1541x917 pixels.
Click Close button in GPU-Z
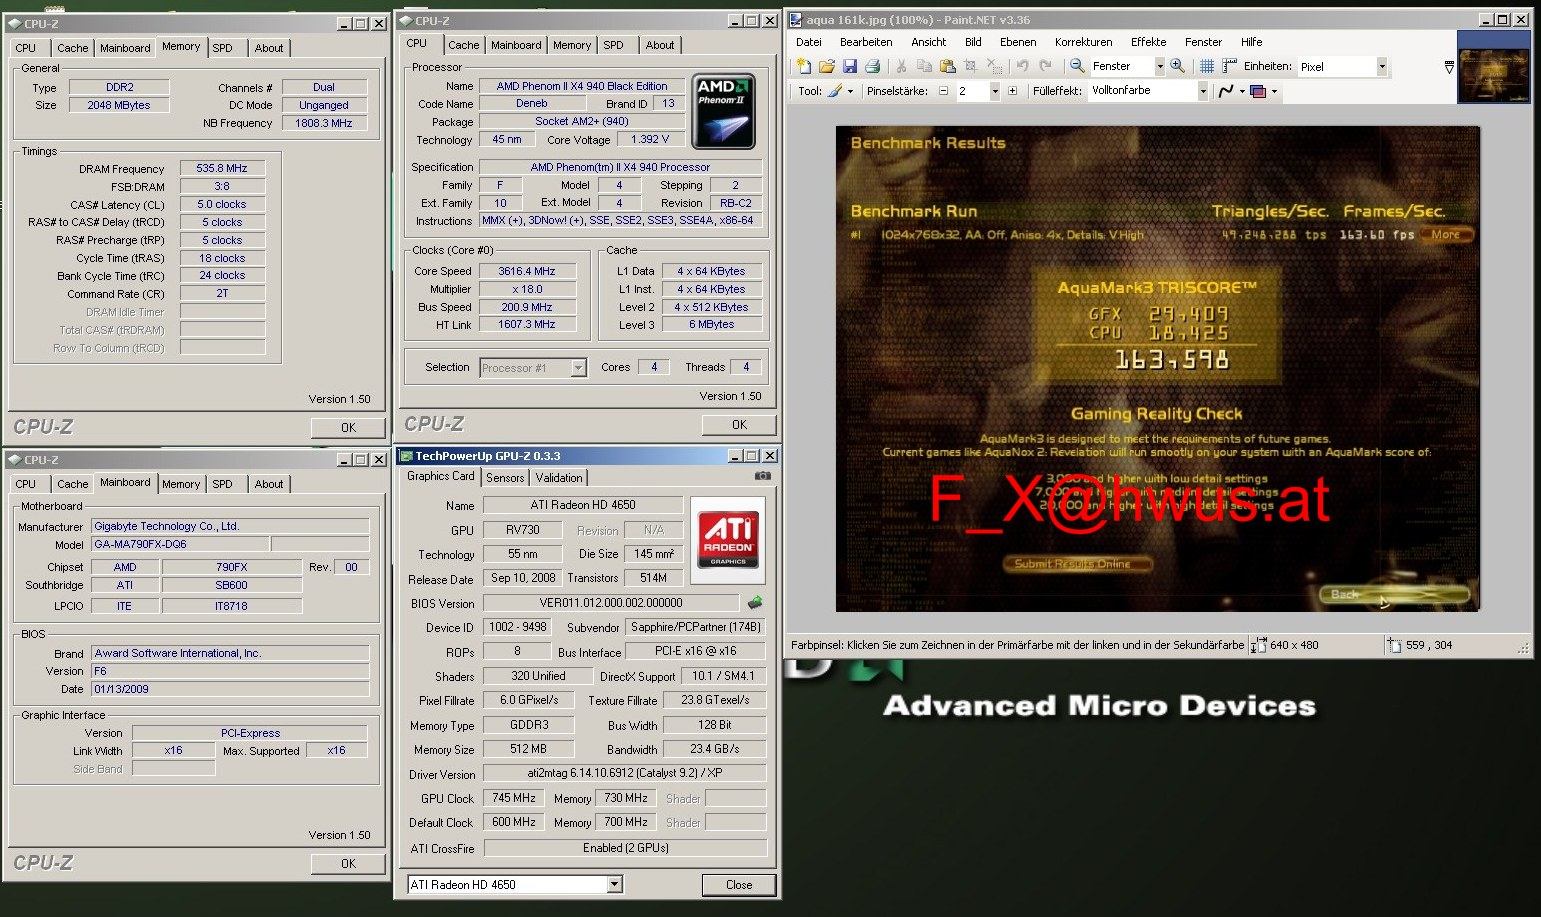click(739, 885)
